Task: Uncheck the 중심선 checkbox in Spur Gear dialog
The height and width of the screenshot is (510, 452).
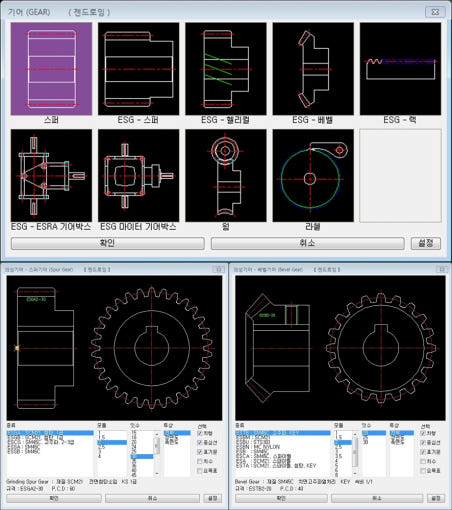Action: [200, 442]
